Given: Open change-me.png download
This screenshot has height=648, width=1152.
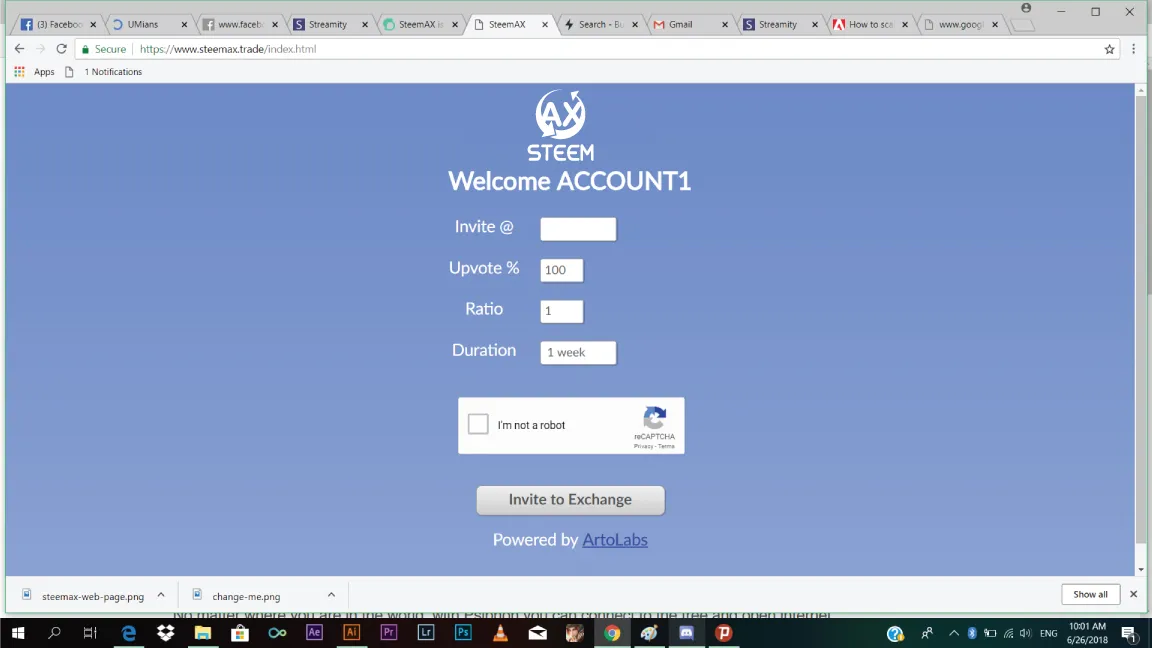Looking at the screenshot, I should tap(239, 596).
